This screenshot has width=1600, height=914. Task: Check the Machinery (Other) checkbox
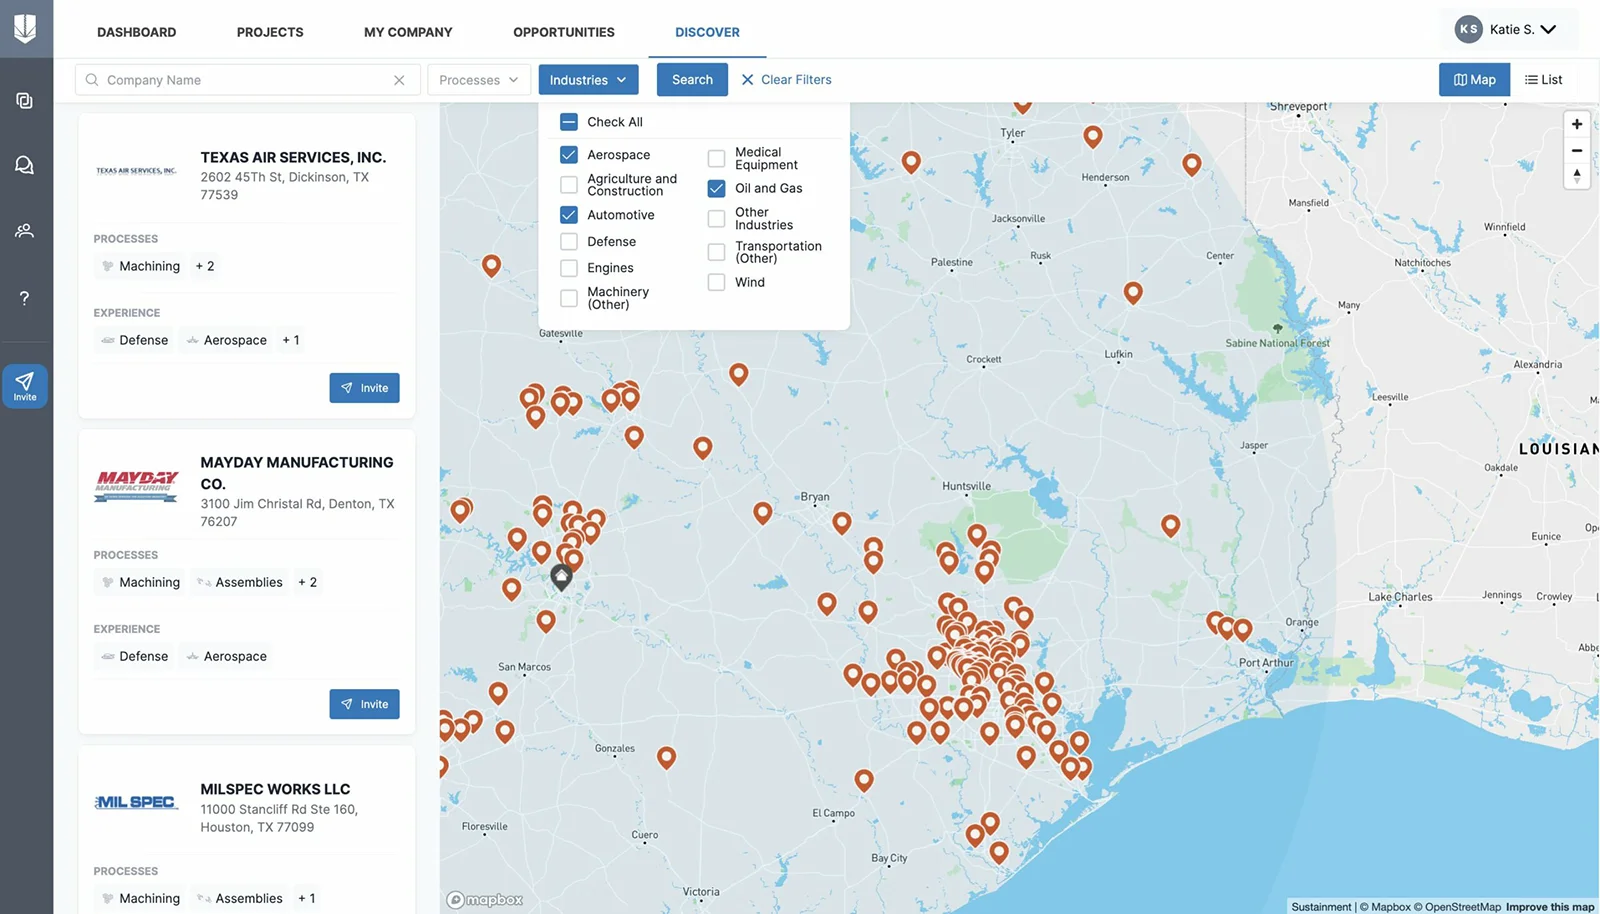point(569,298)
